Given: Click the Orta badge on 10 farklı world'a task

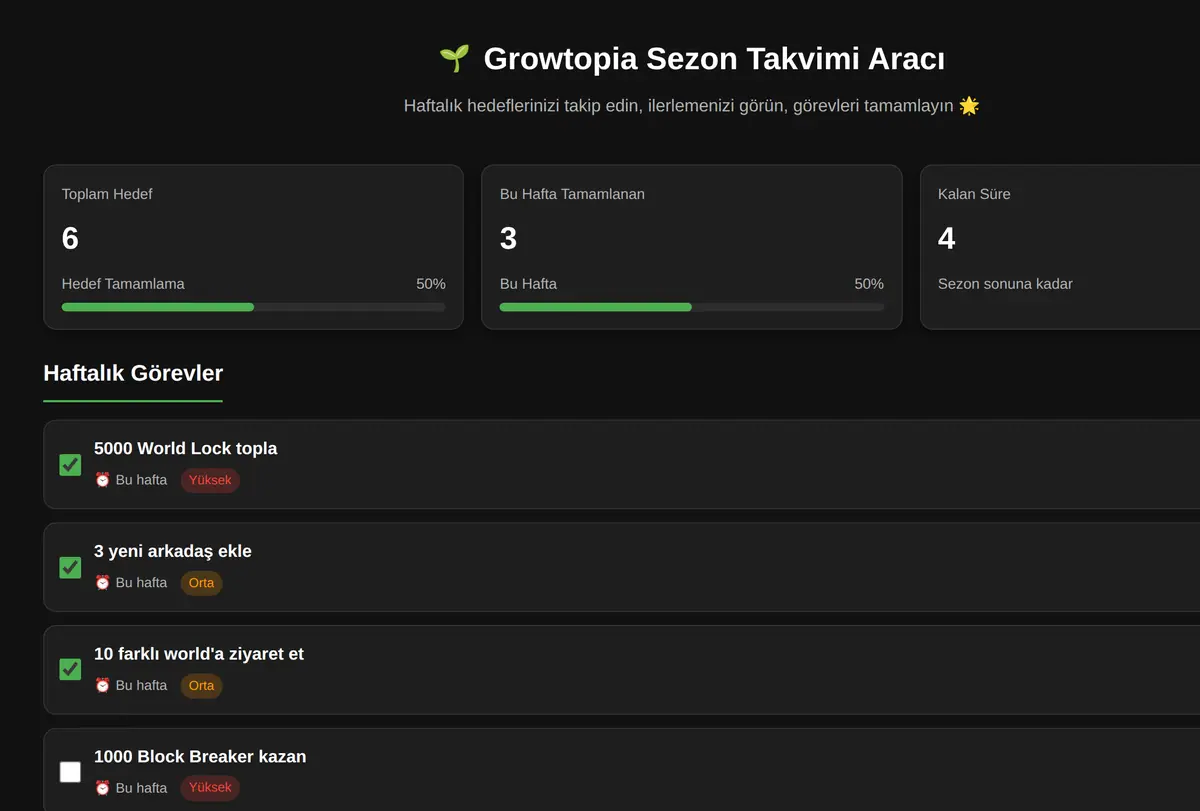Looking at the screenshot, I should pyautogui.click(x=201, y=685).
